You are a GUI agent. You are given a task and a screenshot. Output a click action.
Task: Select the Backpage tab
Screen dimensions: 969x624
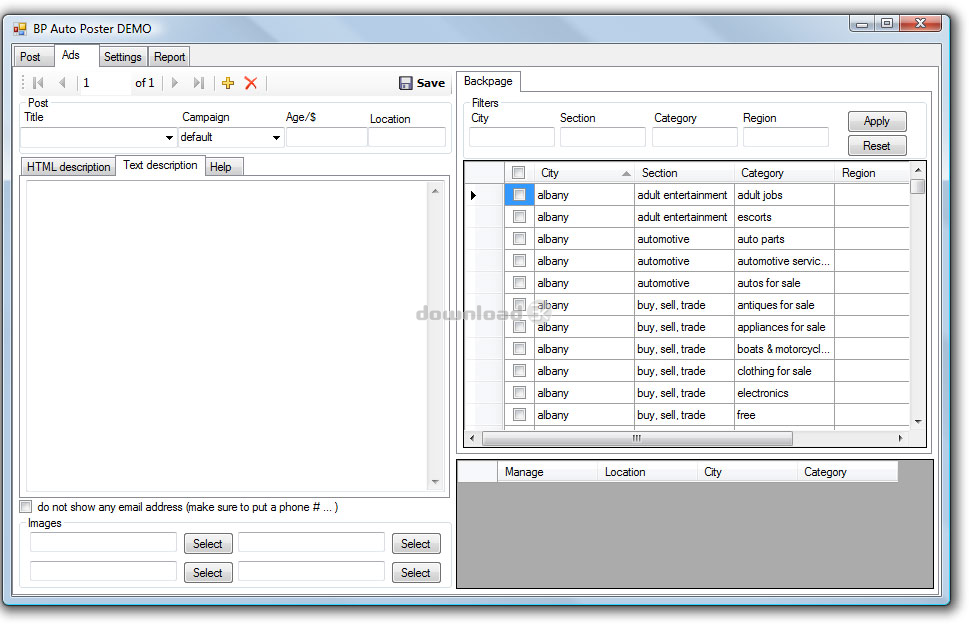[x=488, y=81]
